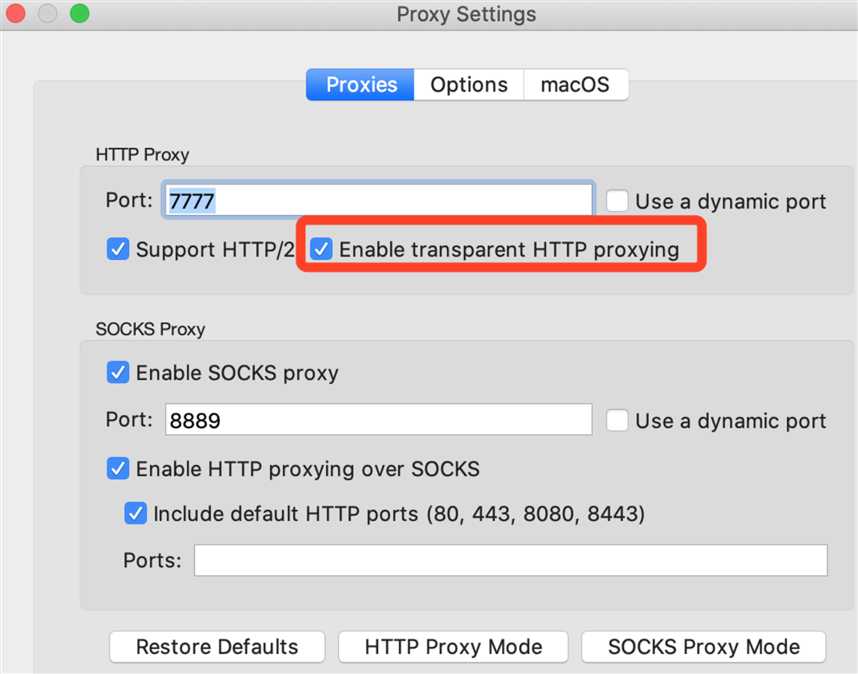Select the Proxies tab
The height and width of the screenshot is (674, 858).
click(360, 85)
